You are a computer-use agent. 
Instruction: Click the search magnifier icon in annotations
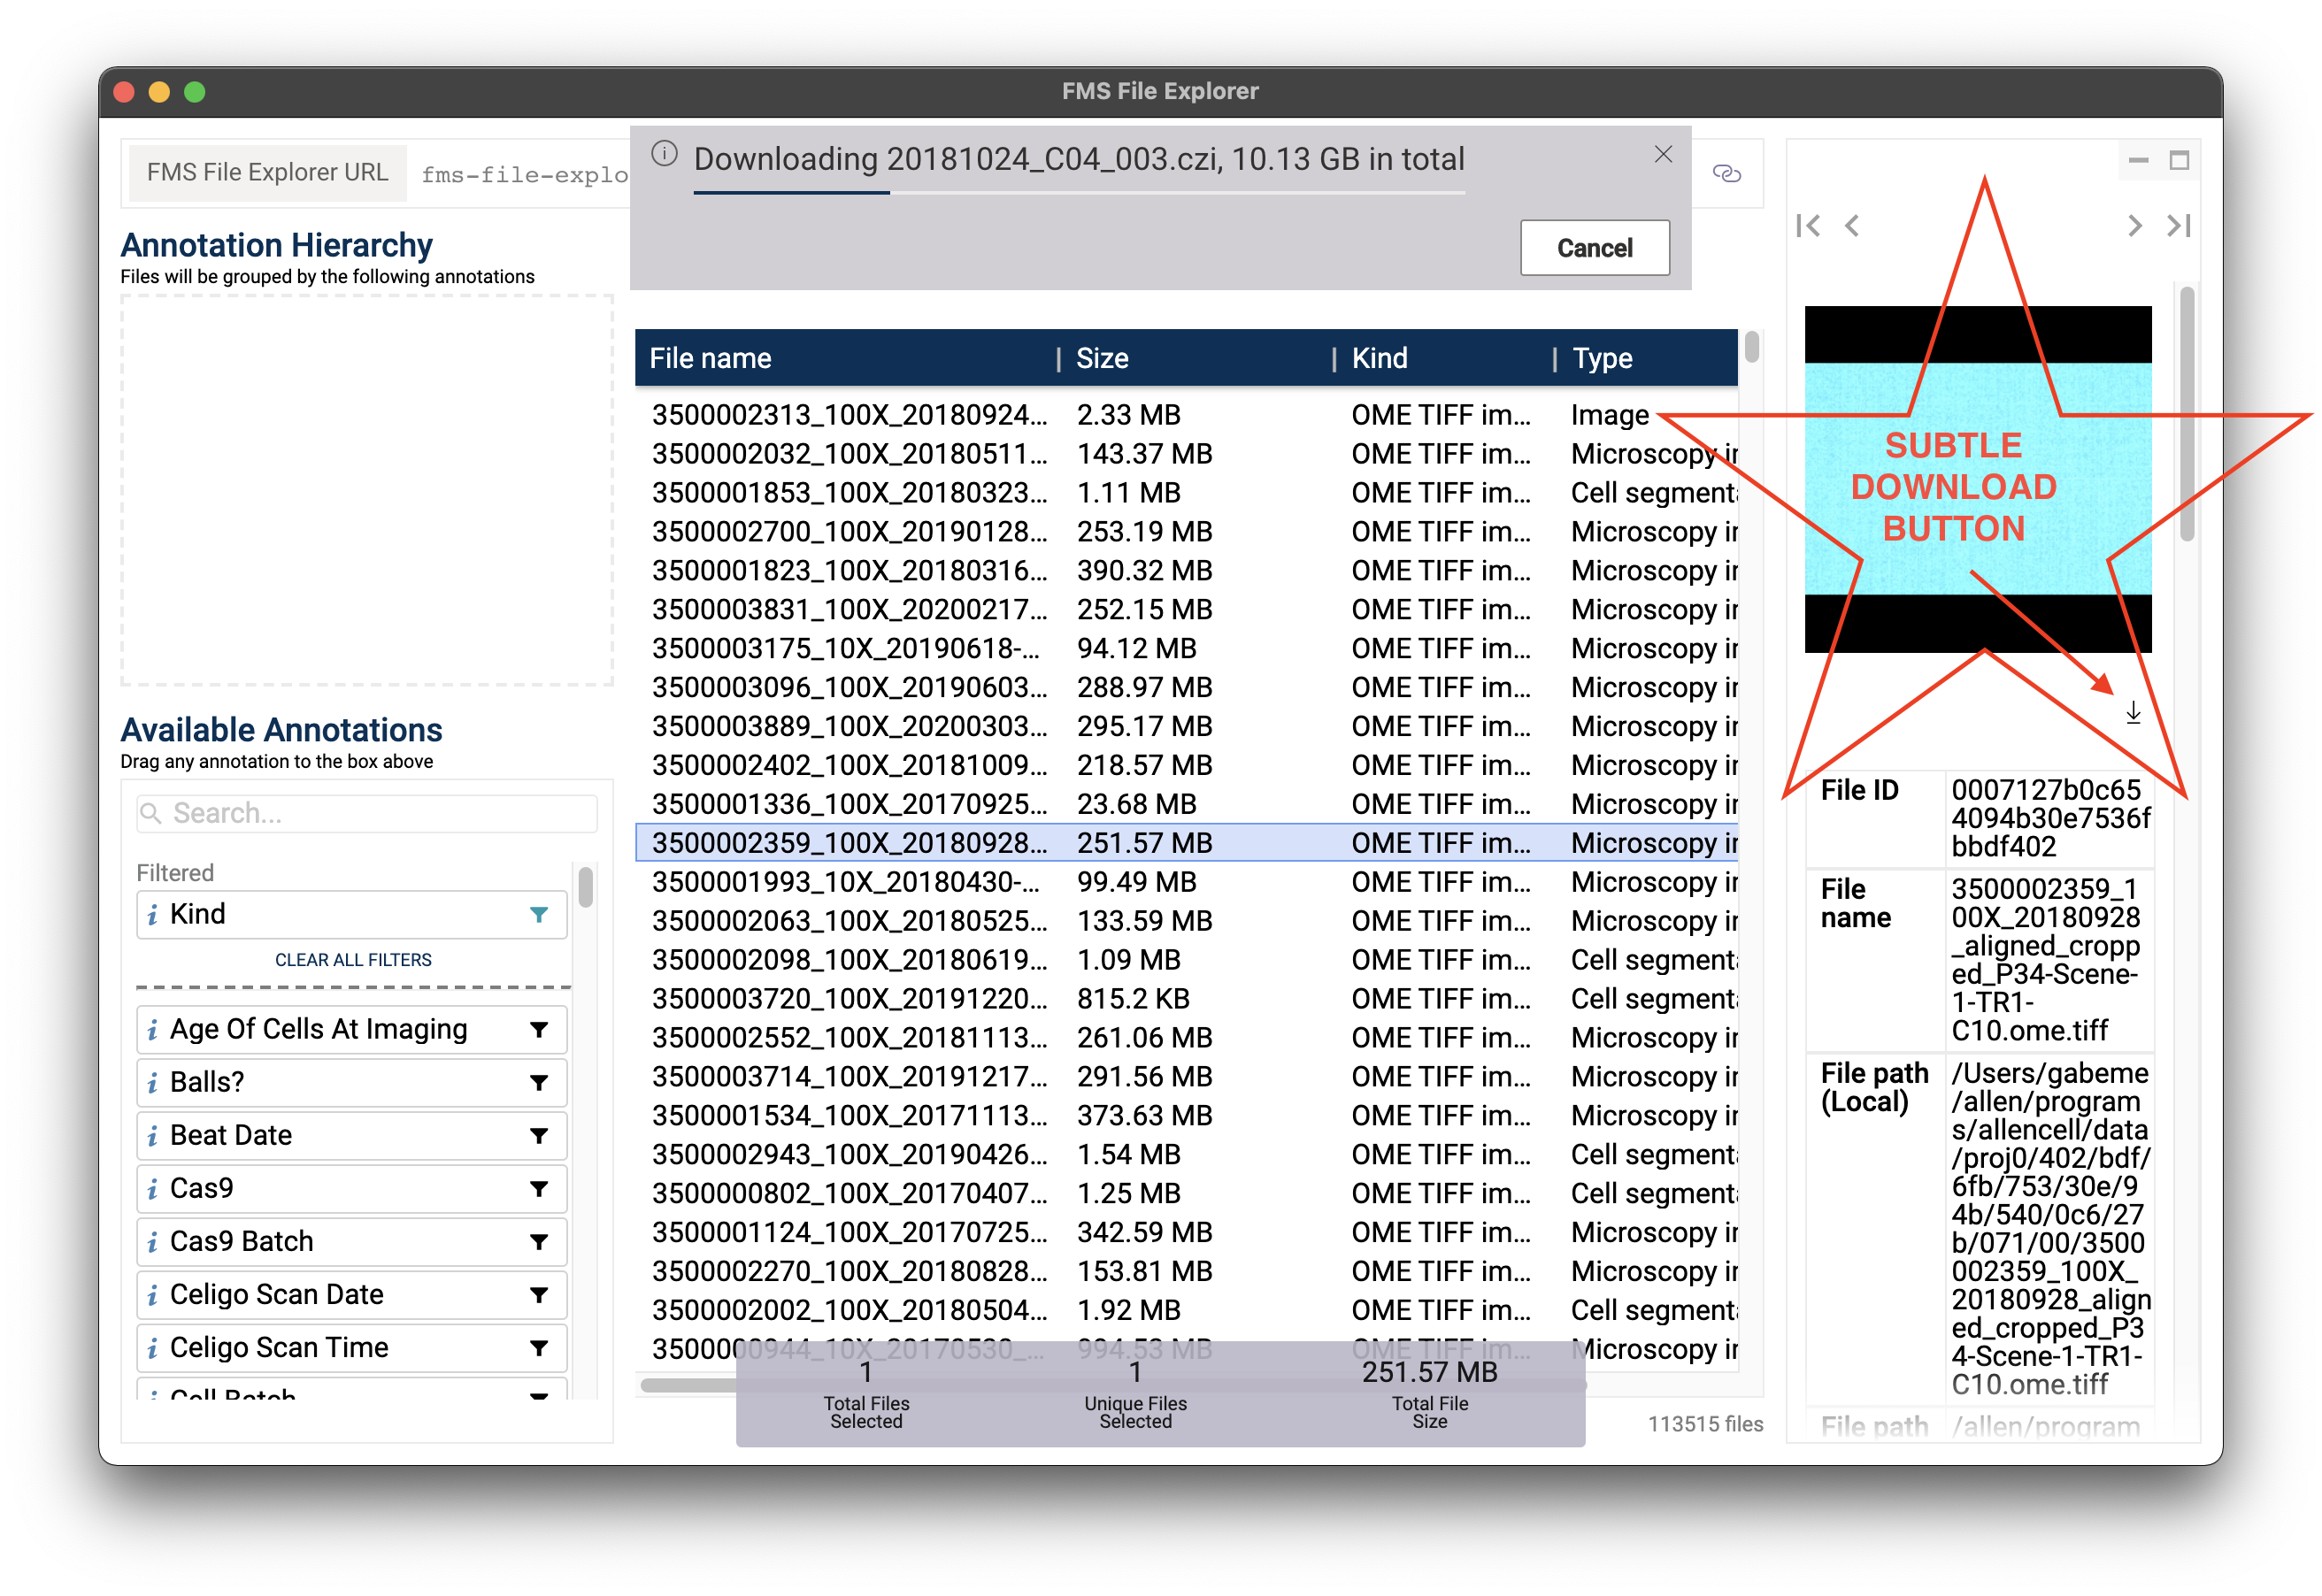tap(151, 813)
